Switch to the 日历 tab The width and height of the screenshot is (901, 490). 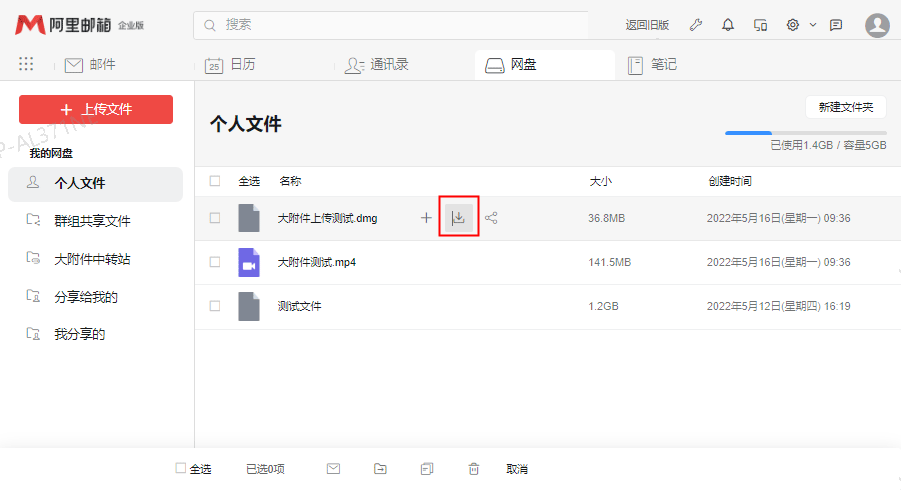tap(230, 64)
